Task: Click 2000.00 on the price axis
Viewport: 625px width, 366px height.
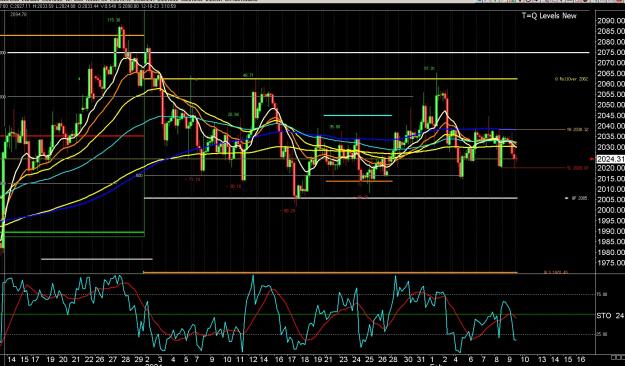Action: pyautogui.click(x=611, y=210)
